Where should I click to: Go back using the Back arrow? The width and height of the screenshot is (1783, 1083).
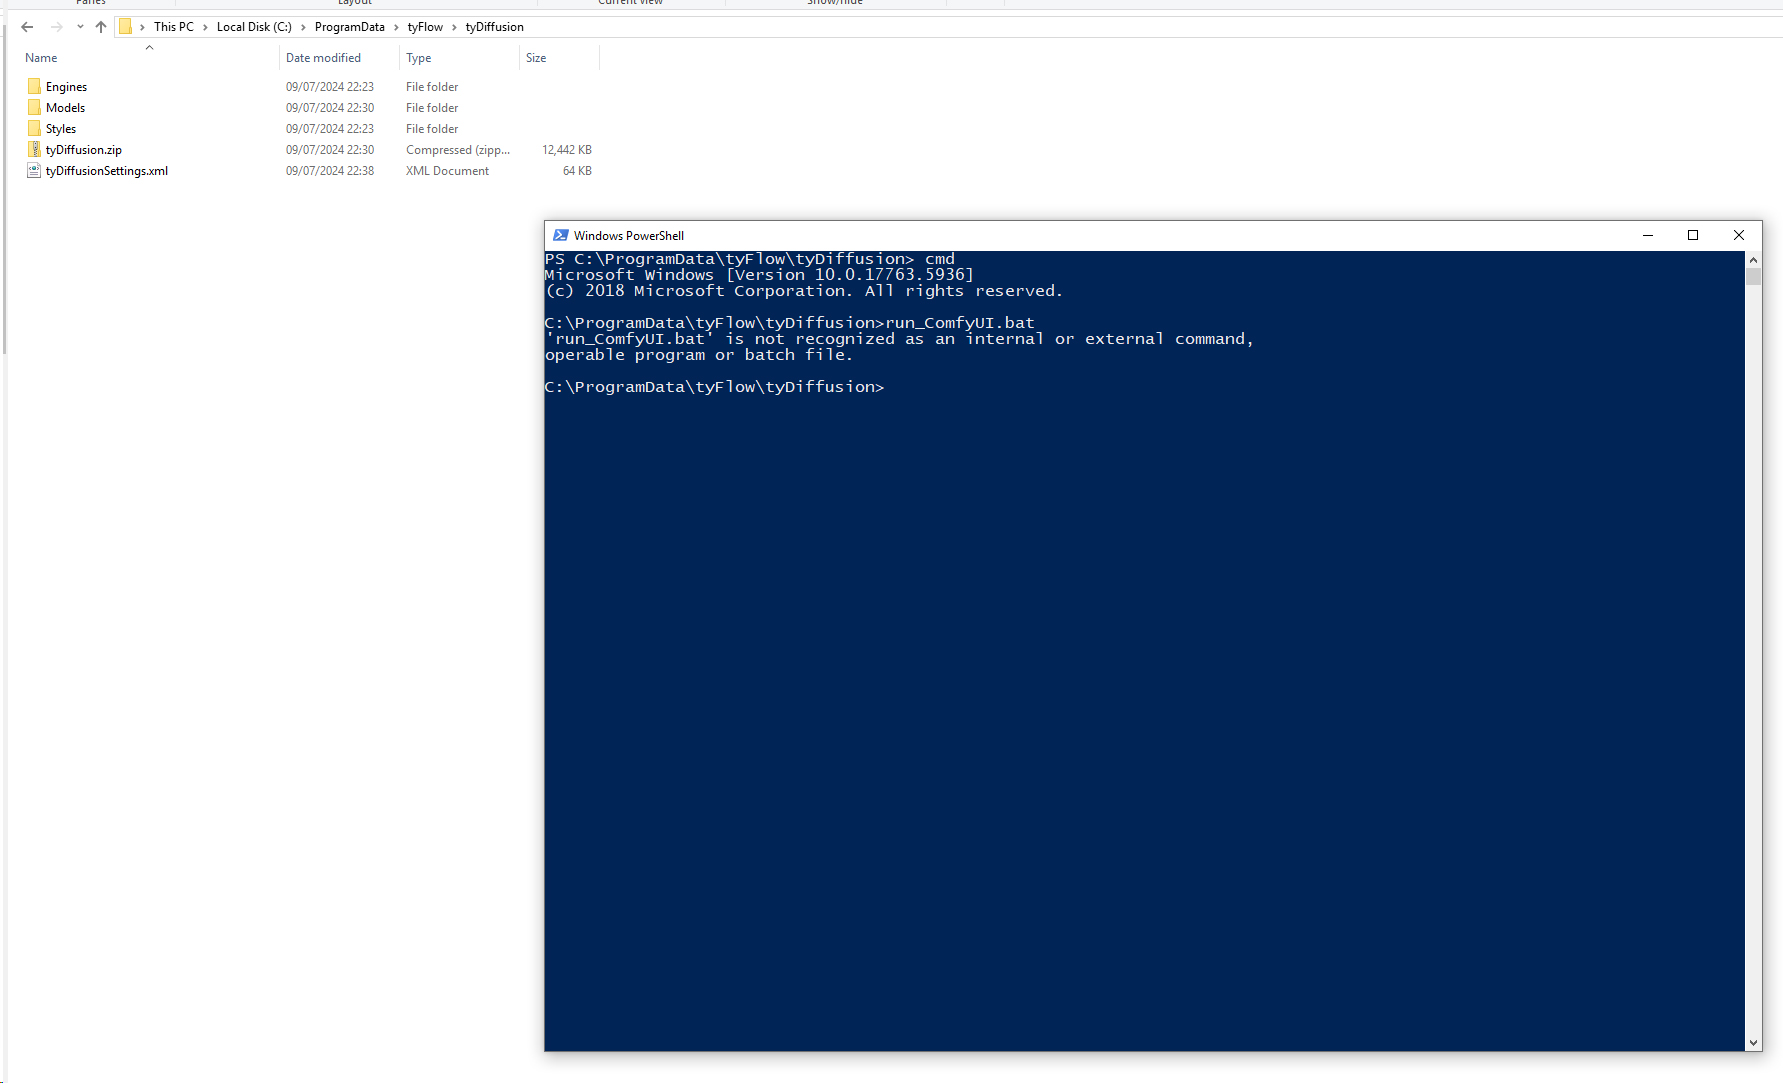tap(27, 27)
